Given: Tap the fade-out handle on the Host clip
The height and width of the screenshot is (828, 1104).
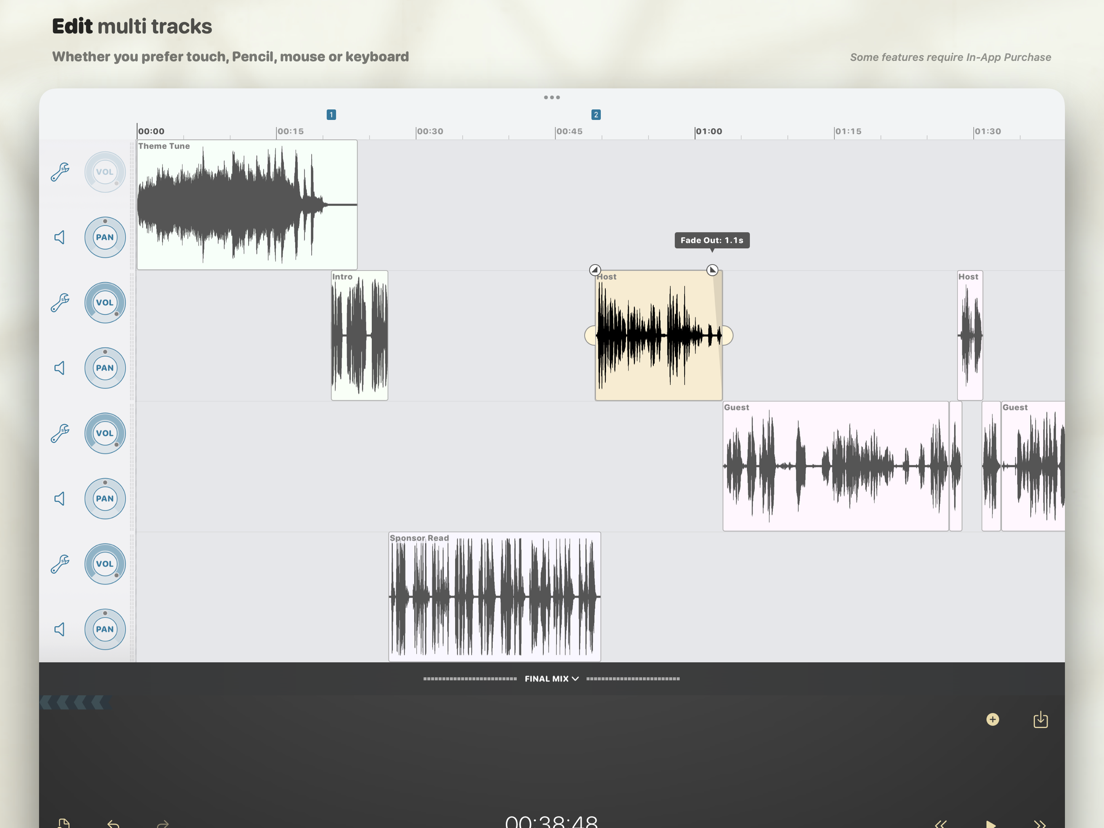Looking at the screenshot, I should tap(713, 269).
